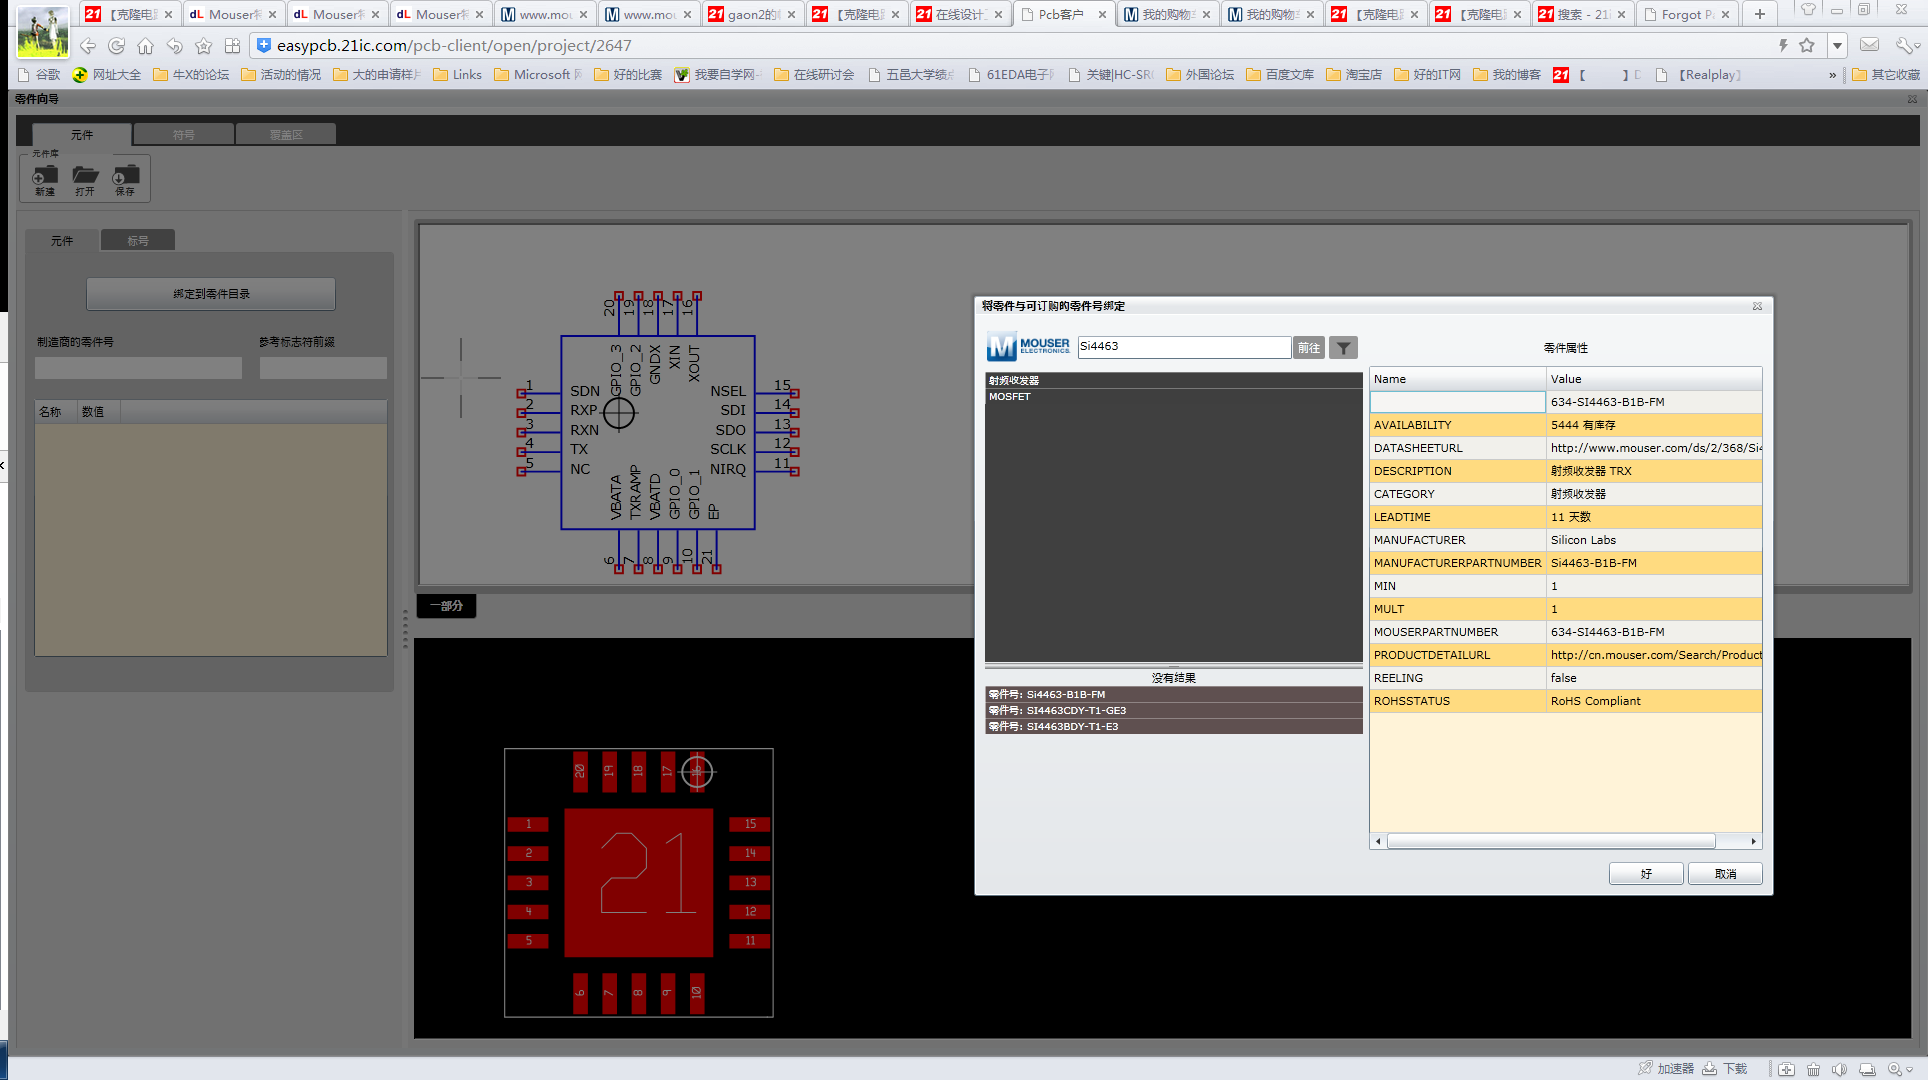The width and height of the screenshot is (1928, 1080).
Task: Click the star favorites icon next to home
Action: click(204, 46)
